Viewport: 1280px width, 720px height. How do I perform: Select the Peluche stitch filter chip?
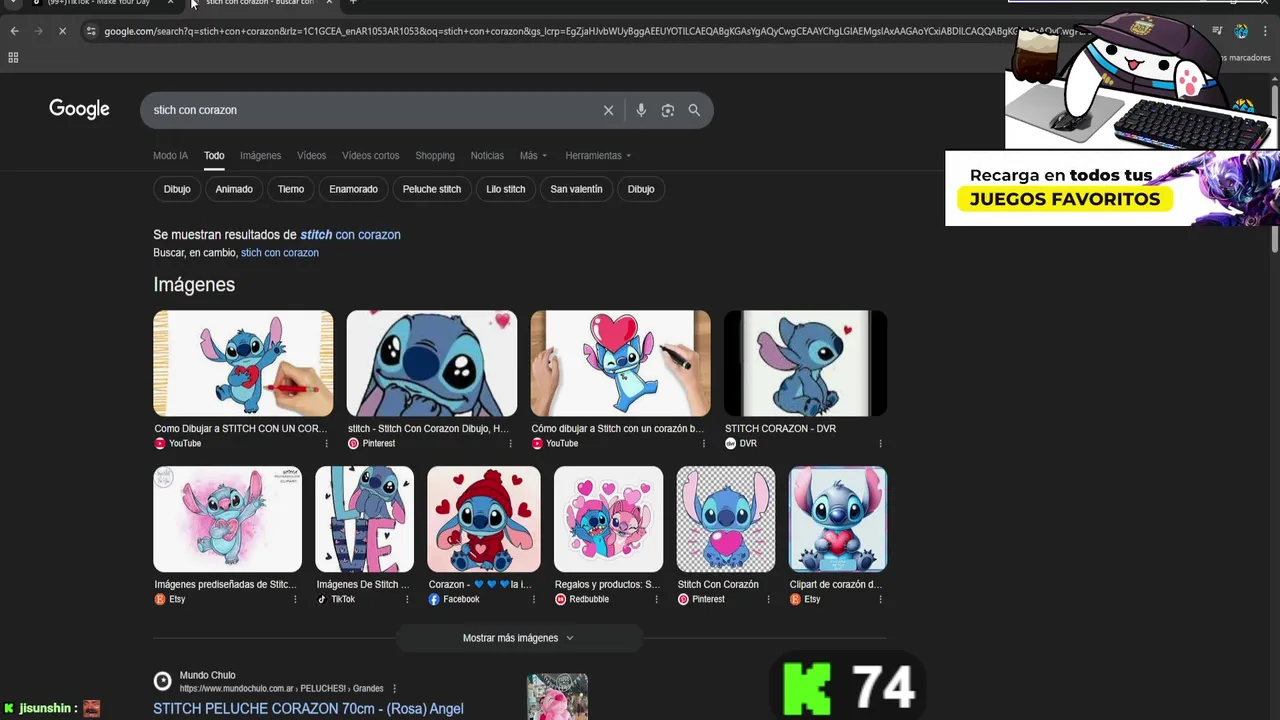(432, 189)
